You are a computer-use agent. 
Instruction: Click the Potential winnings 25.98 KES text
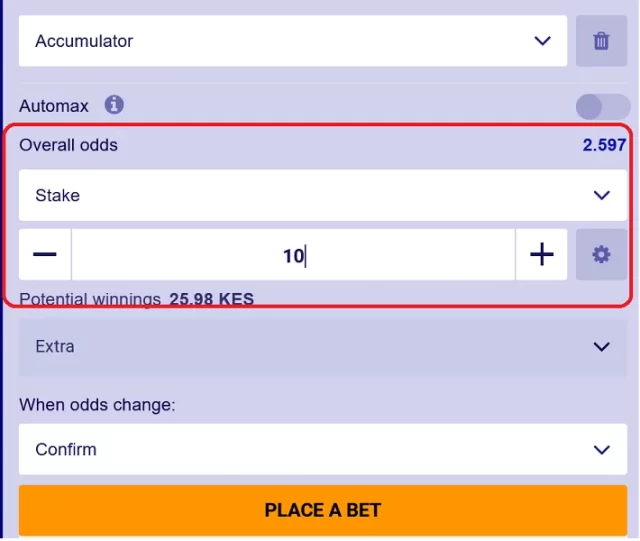[x=136, y=299]
